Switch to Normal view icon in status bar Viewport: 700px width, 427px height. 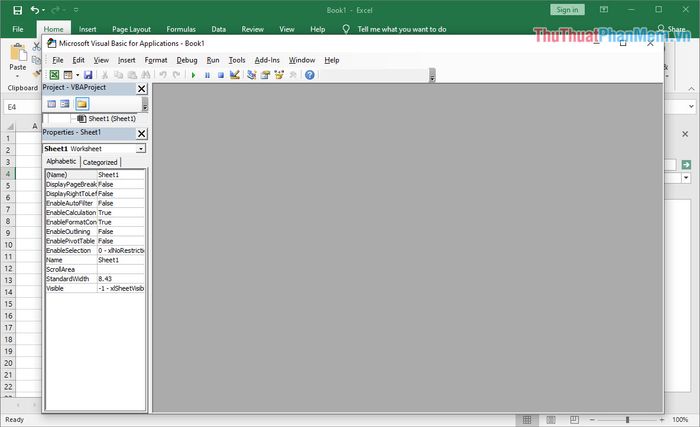tap(527, 419)
